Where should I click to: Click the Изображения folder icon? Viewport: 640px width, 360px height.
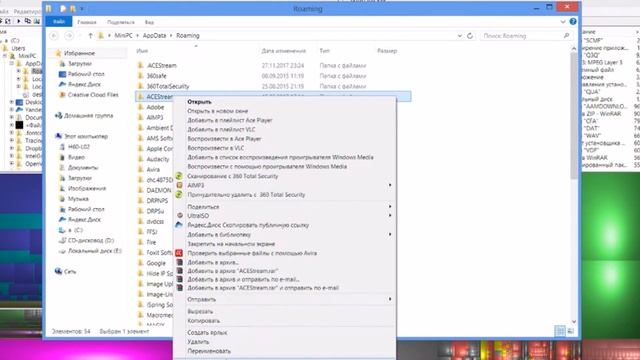[x=62, y=189]
